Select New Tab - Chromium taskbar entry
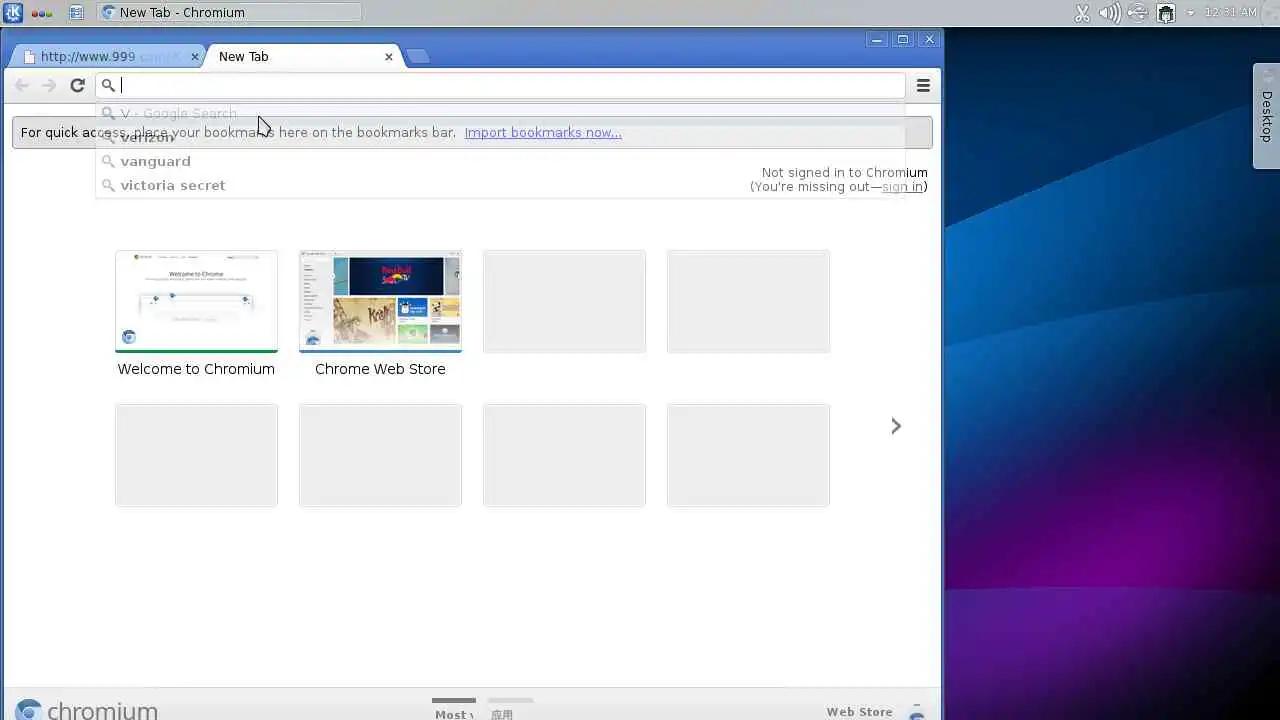This screenshot has height=720, width=1280. pos(231,13)
